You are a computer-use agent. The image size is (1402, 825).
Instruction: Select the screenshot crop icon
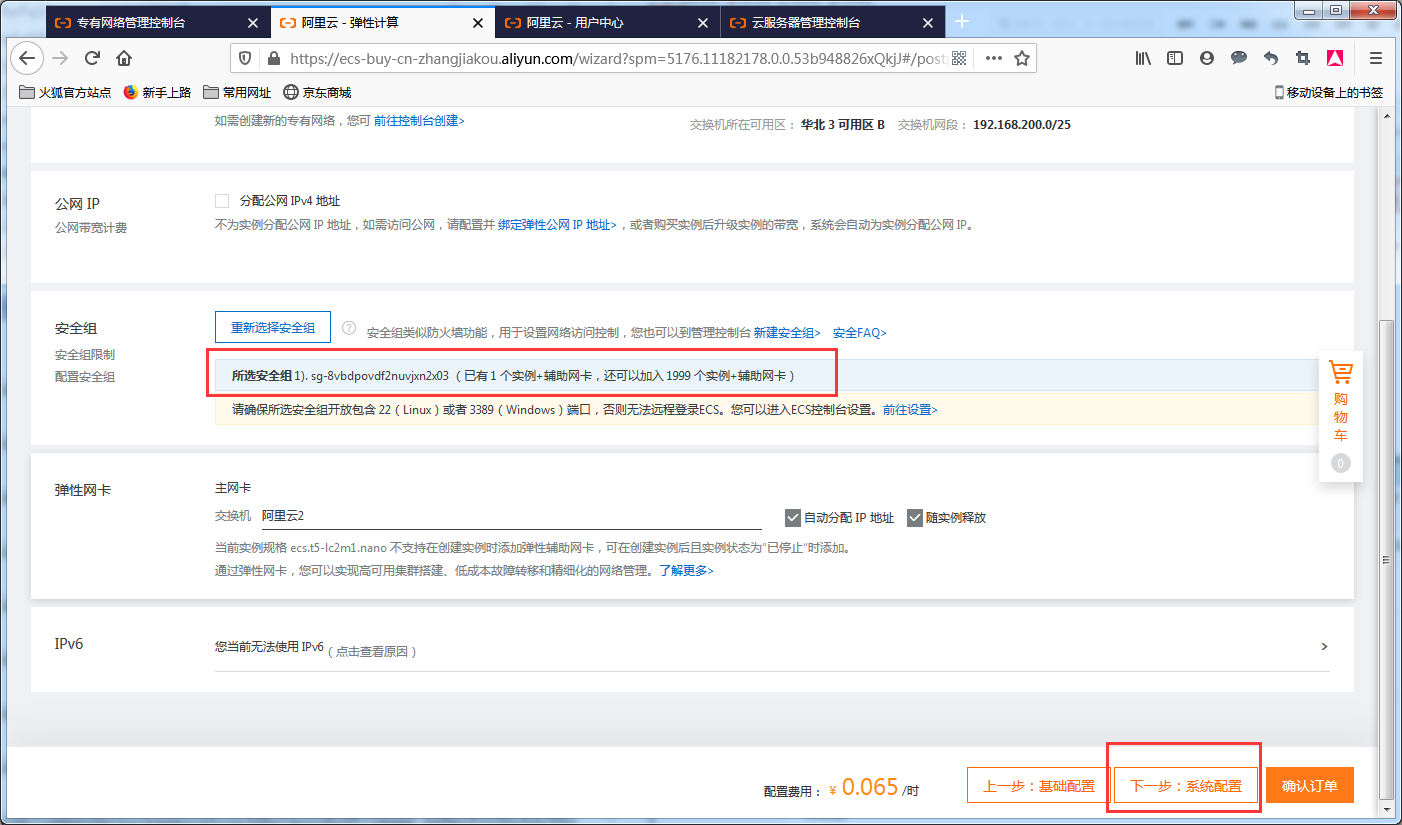coord(1303,58)
